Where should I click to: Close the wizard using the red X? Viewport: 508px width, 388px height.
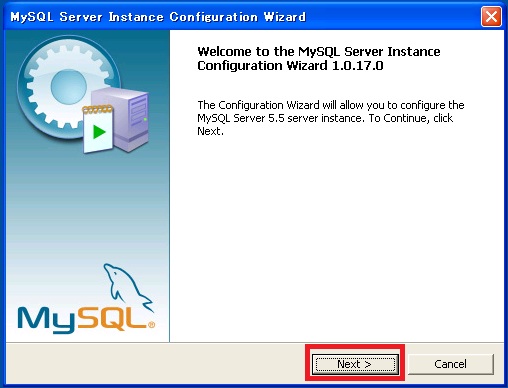pyautogui.click(x=491, y=17)
